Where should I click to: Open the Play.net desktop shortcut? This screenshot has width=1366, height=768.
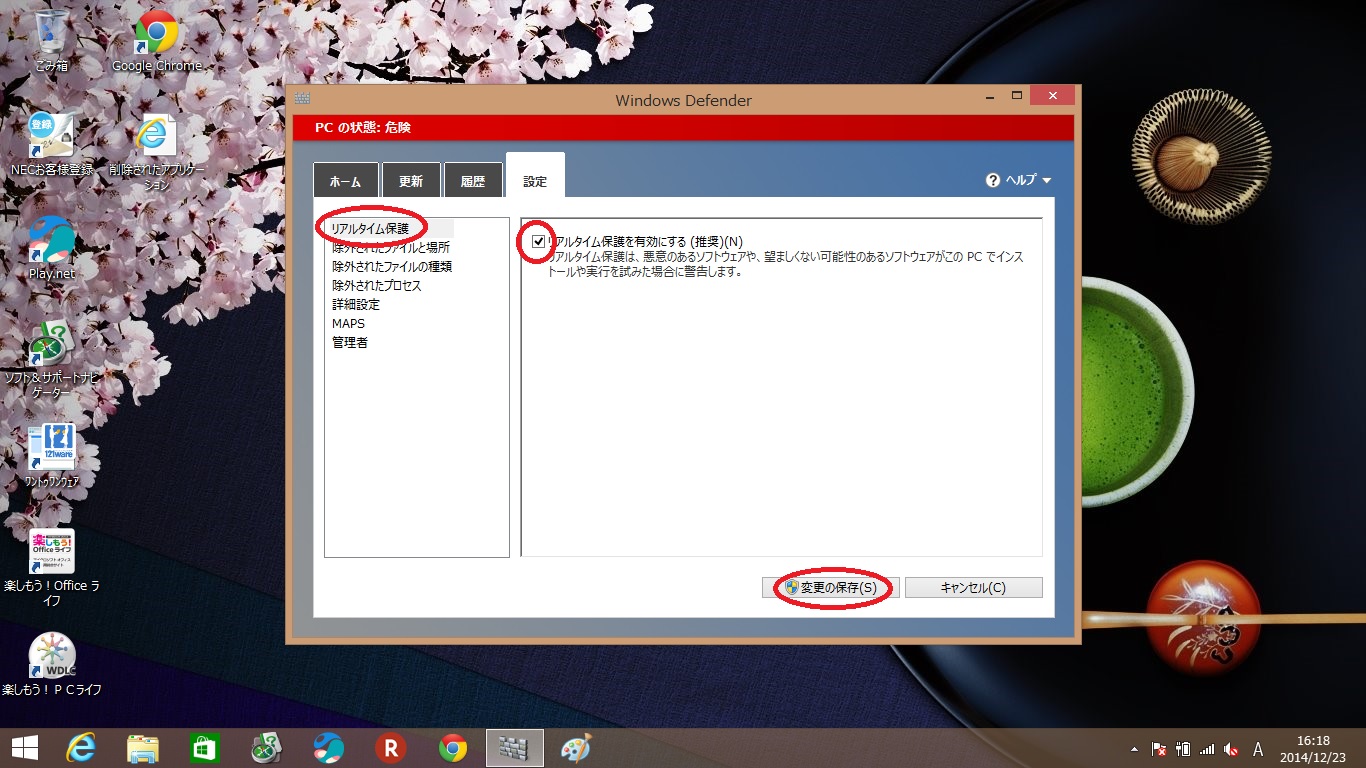click(x=51, y=249)
